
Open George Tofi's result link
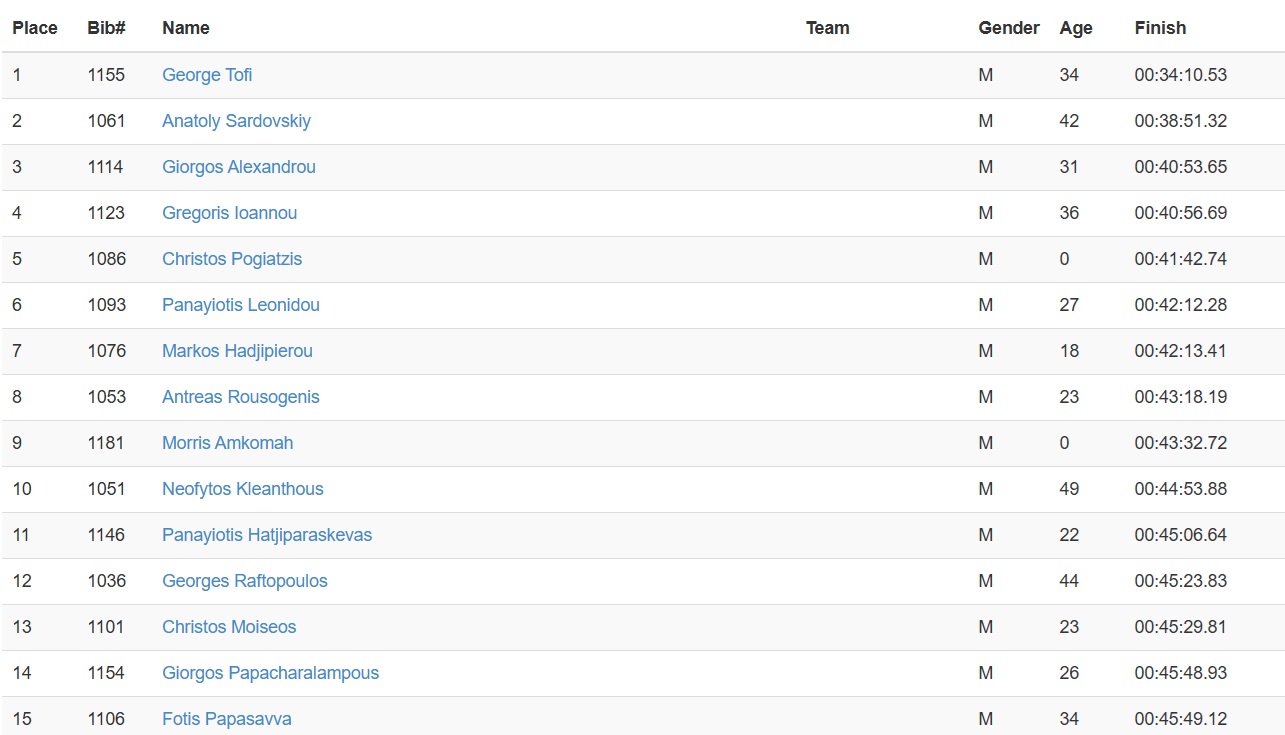click(x=207, y=75)
